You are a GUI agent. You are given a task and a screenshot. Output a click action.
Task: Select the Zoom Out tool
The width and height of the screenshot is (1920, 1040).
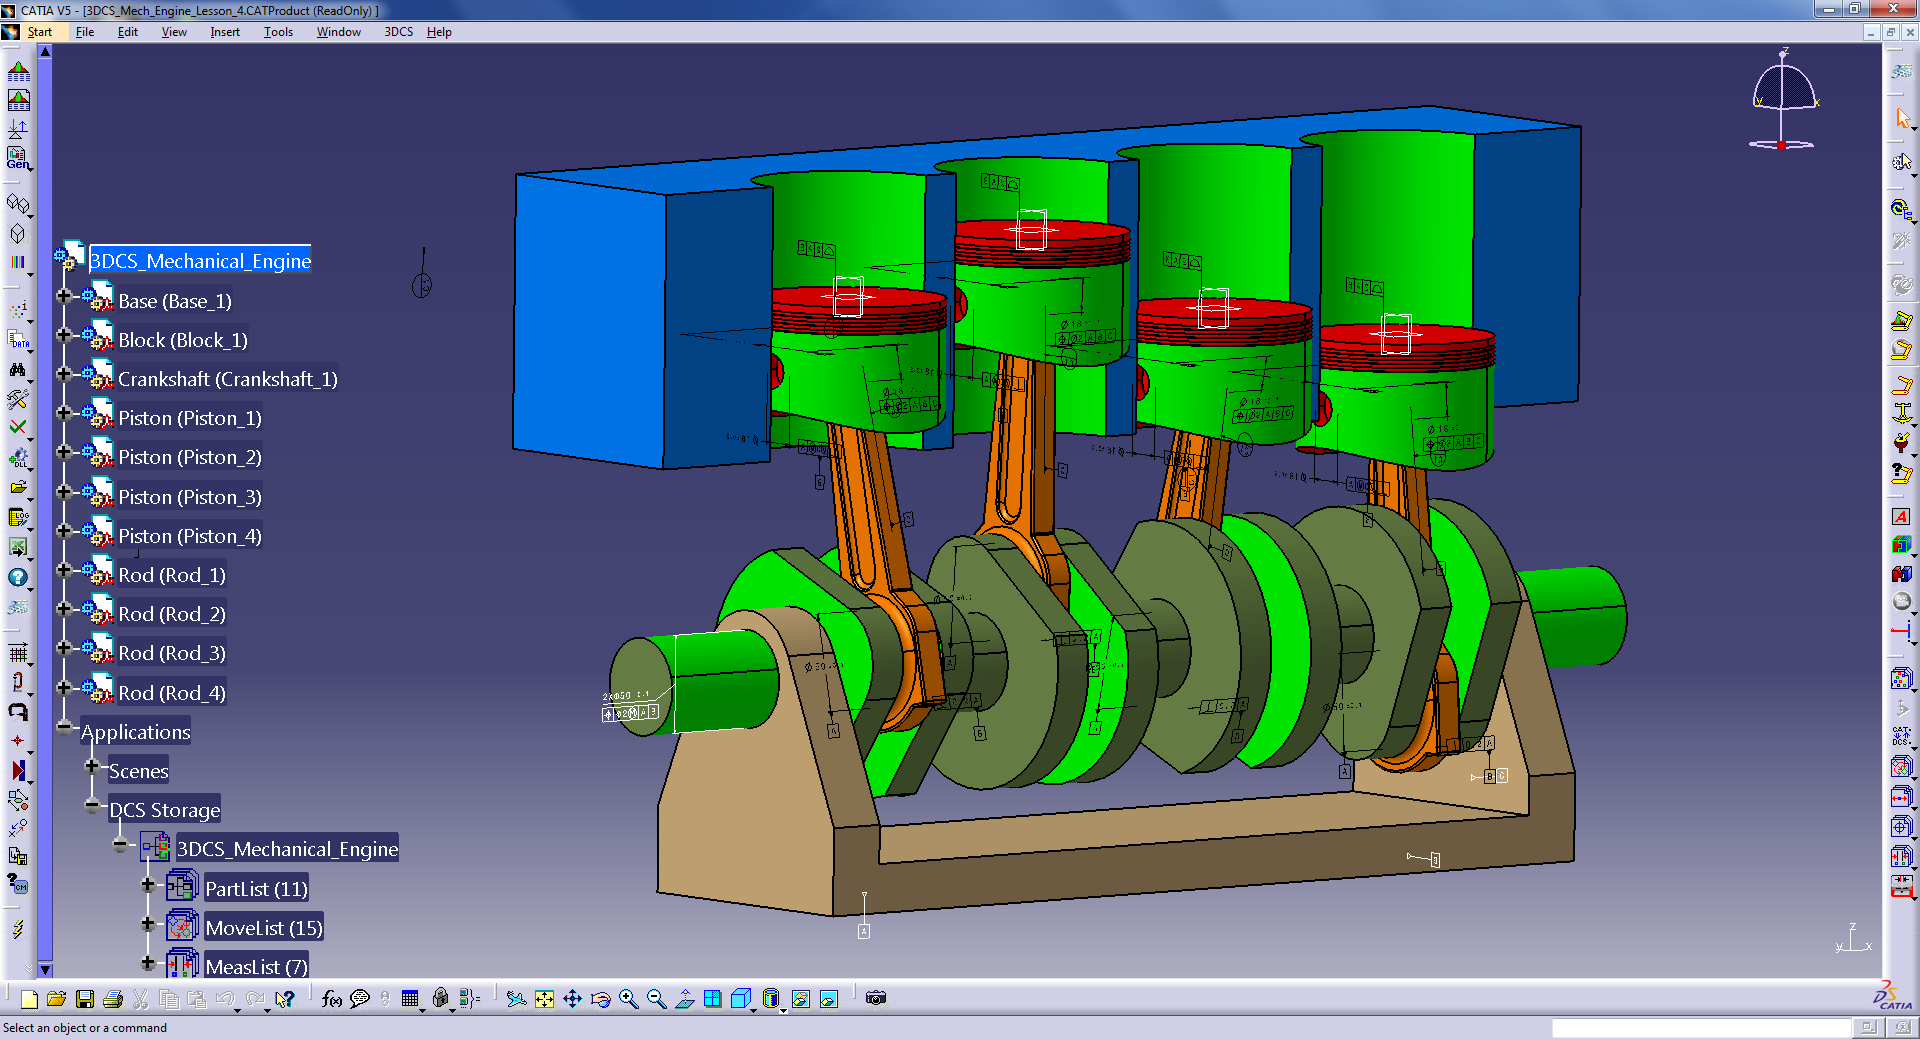coord(657,1000)
